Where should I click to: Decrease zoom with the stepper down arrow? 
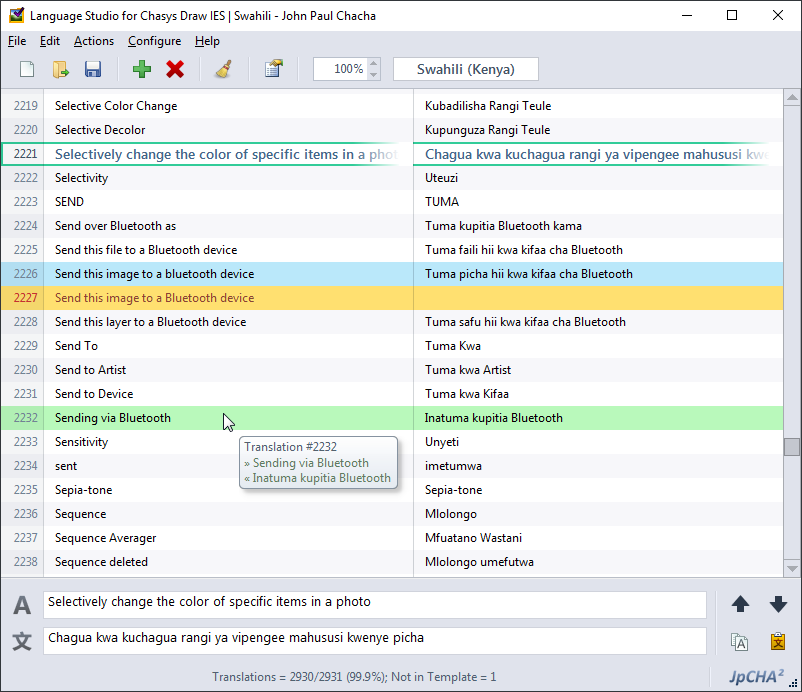374,75
